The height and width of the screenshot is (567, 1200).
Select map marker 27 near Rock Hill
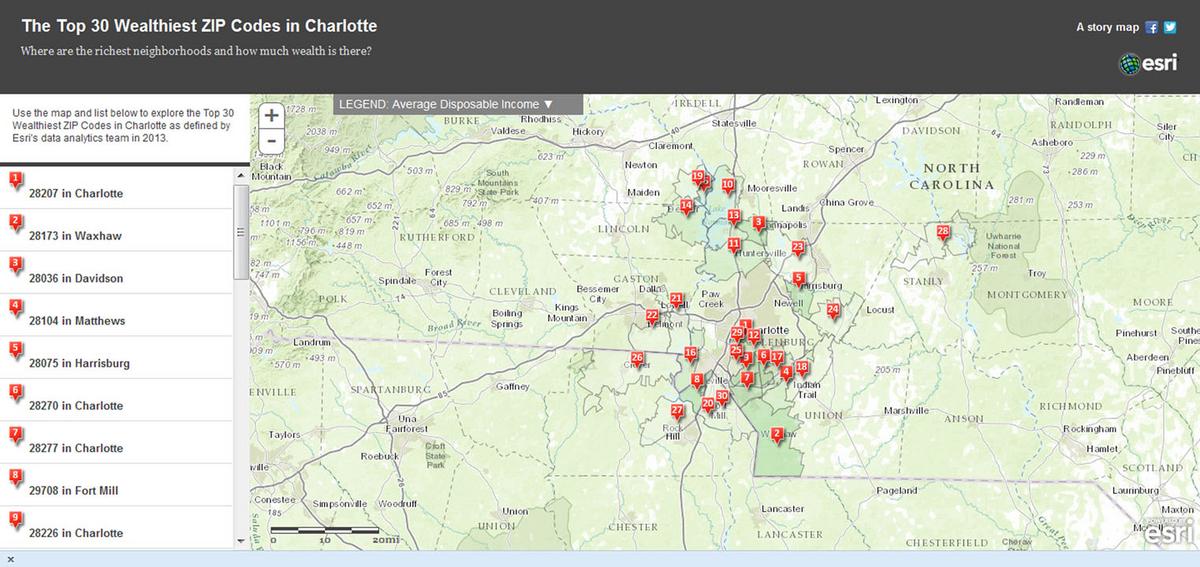pyautogui.click(x=677, y=412)
